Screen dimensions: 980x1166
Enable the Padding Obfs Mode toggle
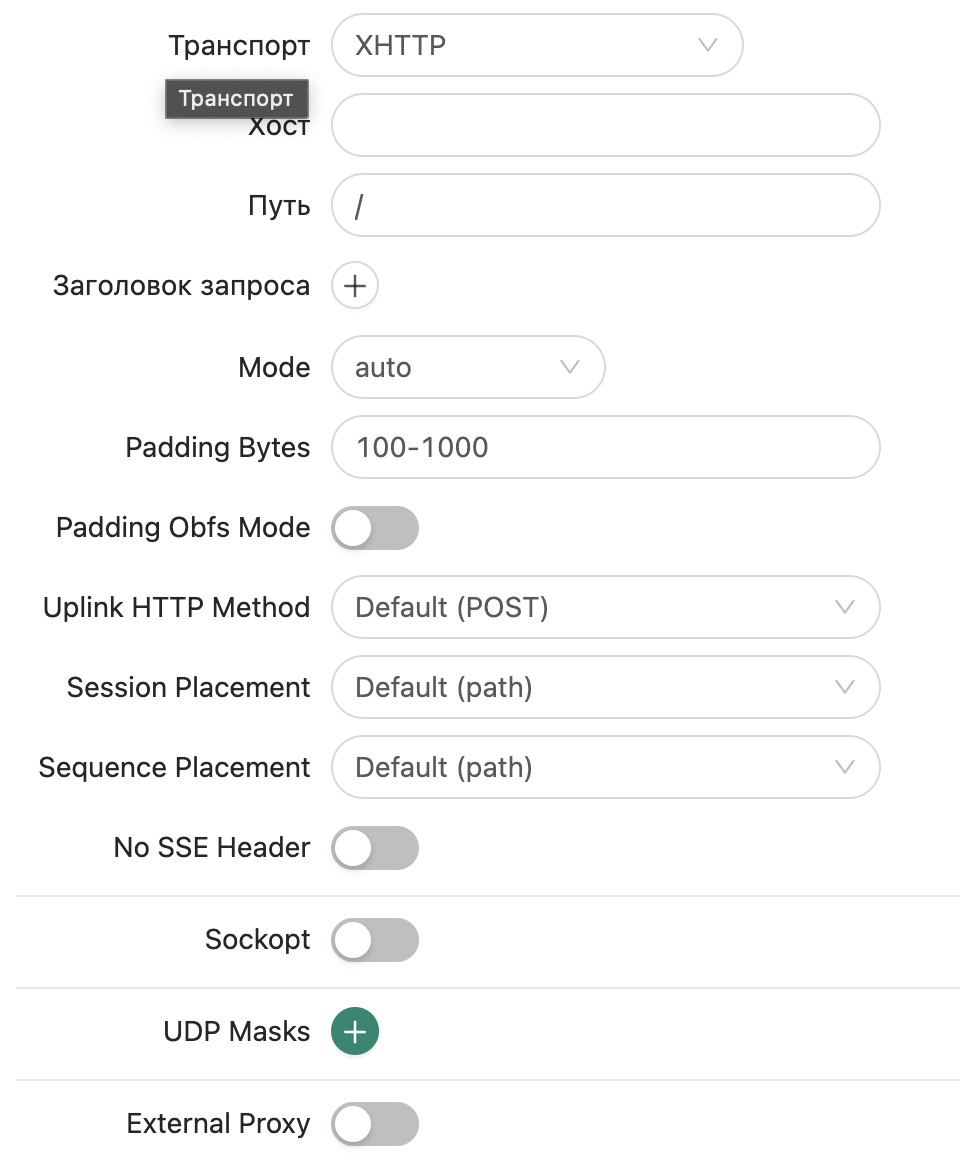[375, 528]
